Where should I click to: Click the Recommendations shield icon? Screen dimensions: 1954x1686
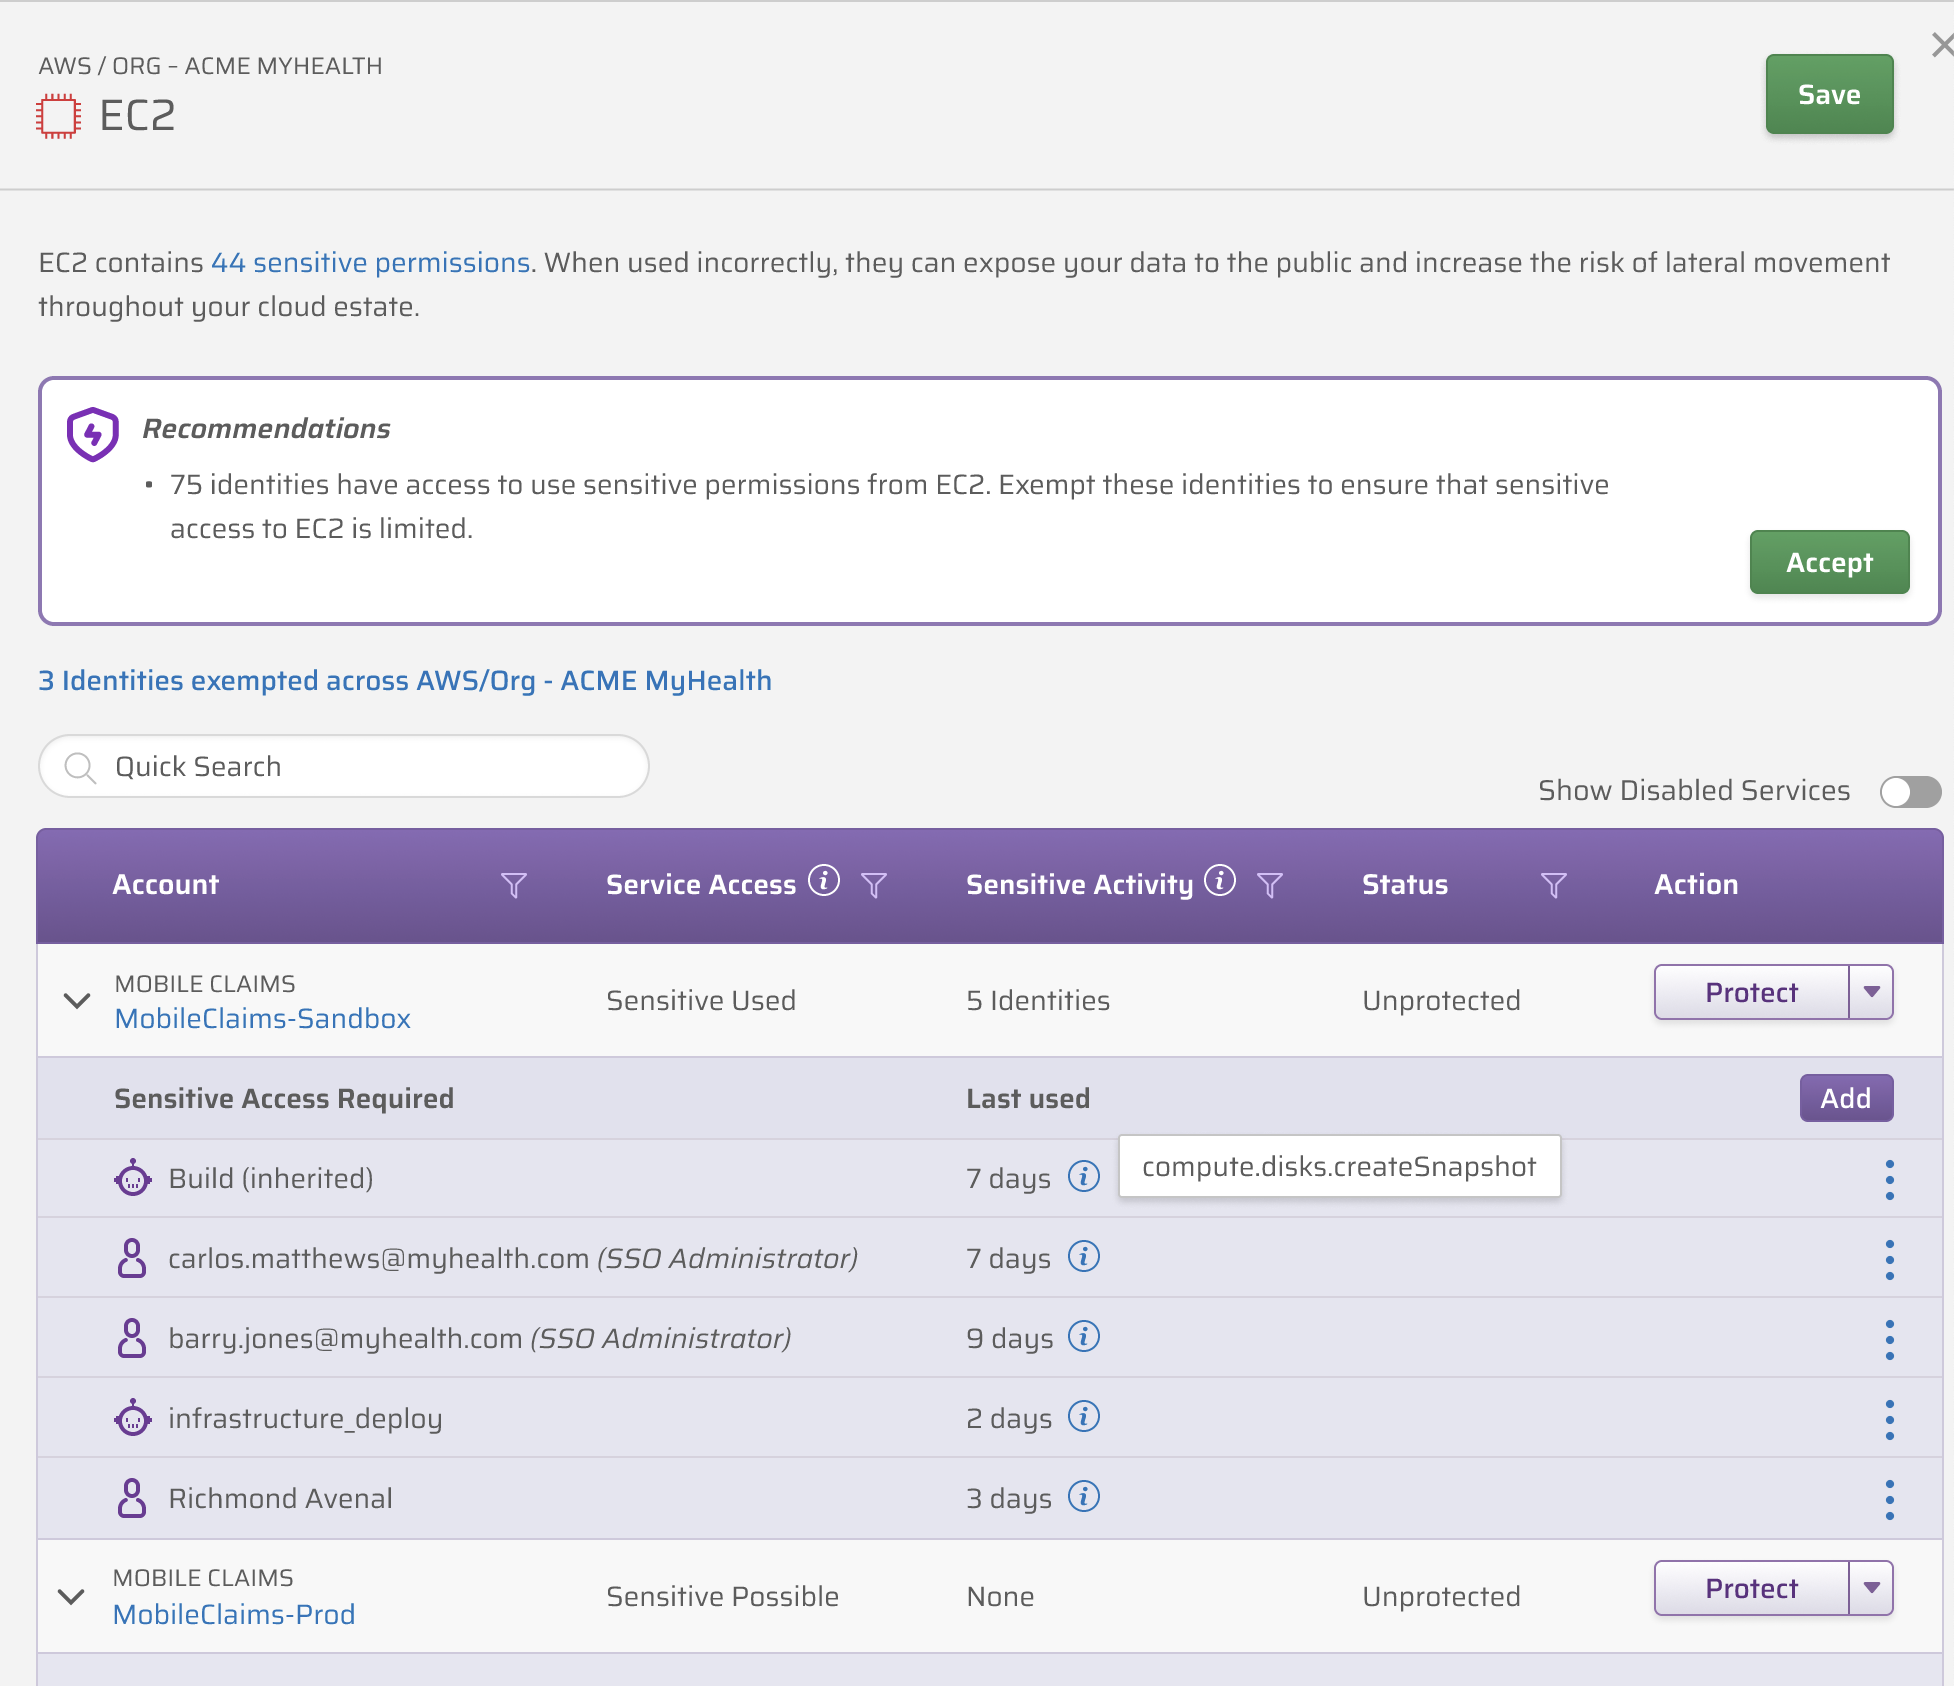tap(93, 434)
